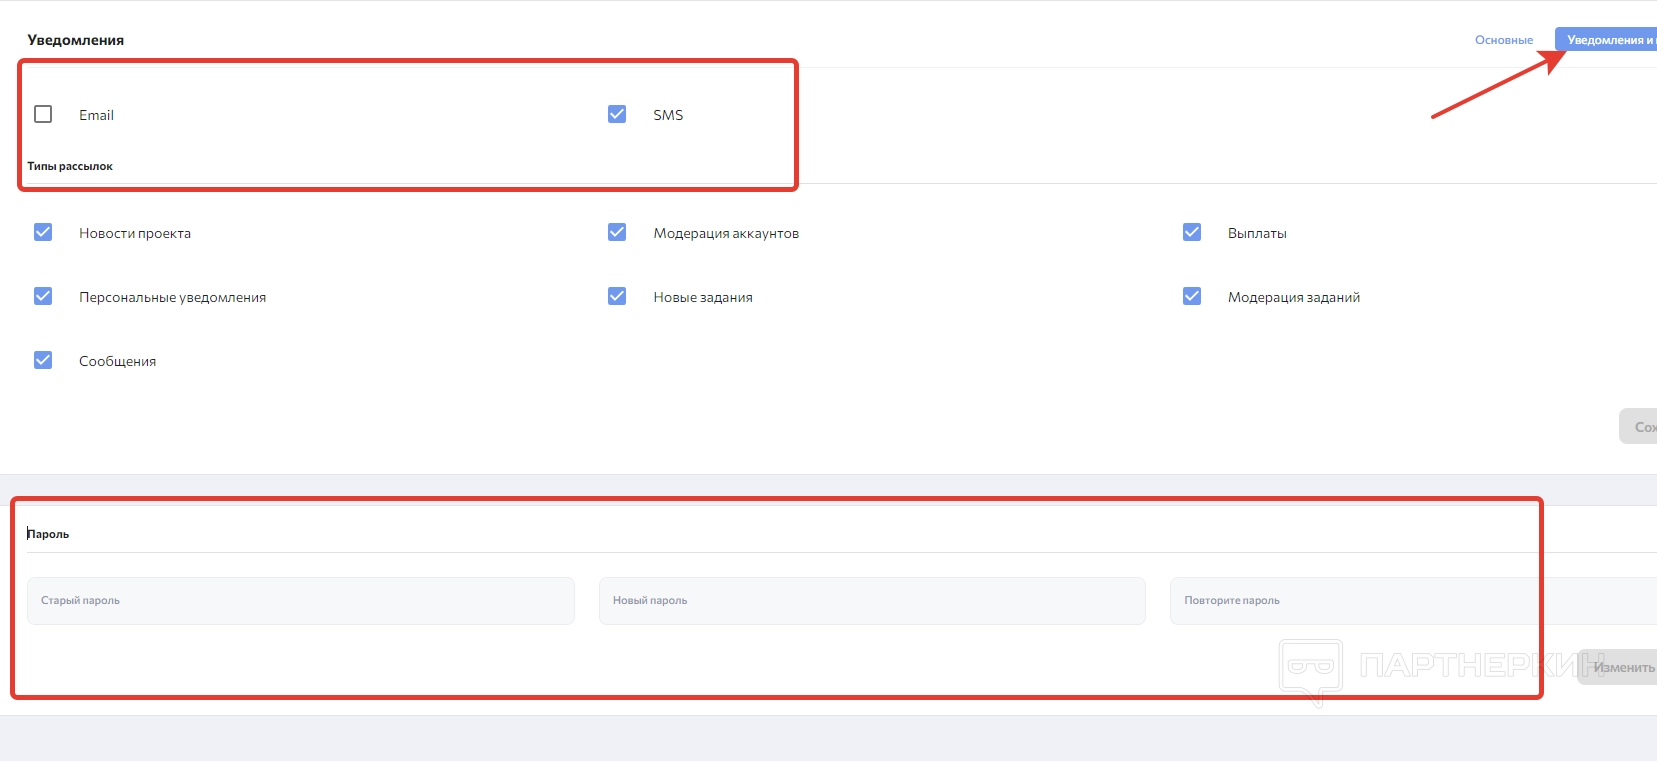
Task: Click the Типы рассылок heading
Action: 70,166
